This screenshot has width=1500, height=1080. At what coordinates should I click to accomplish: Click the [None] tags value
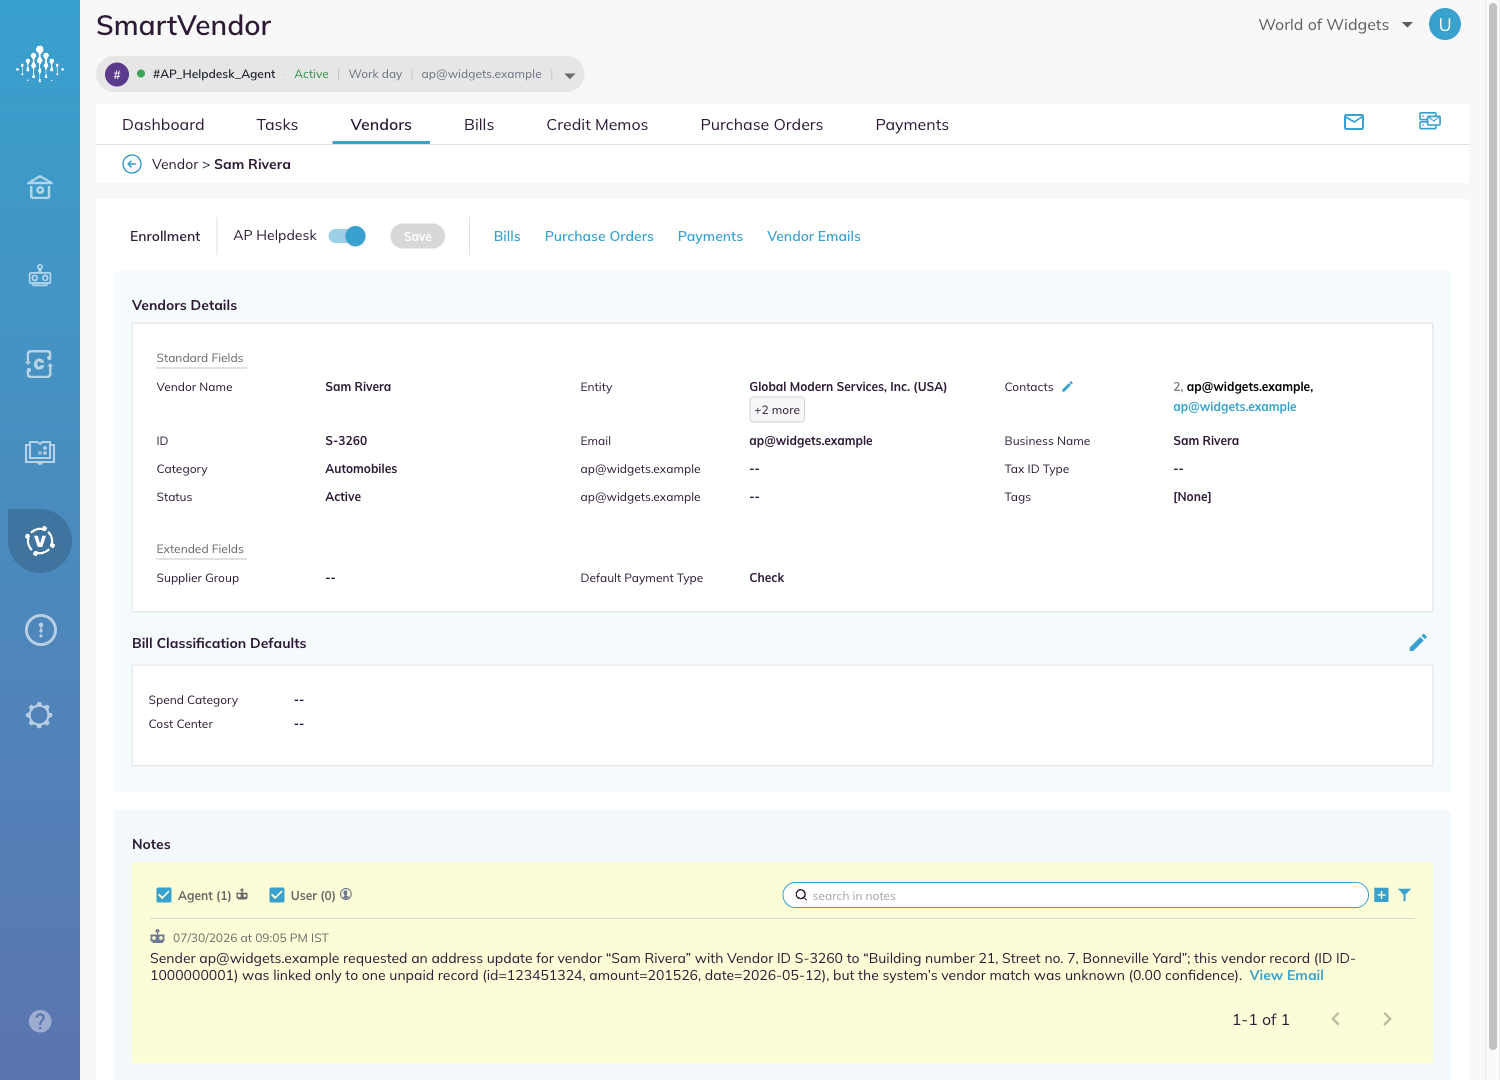tap(1192, 497)
